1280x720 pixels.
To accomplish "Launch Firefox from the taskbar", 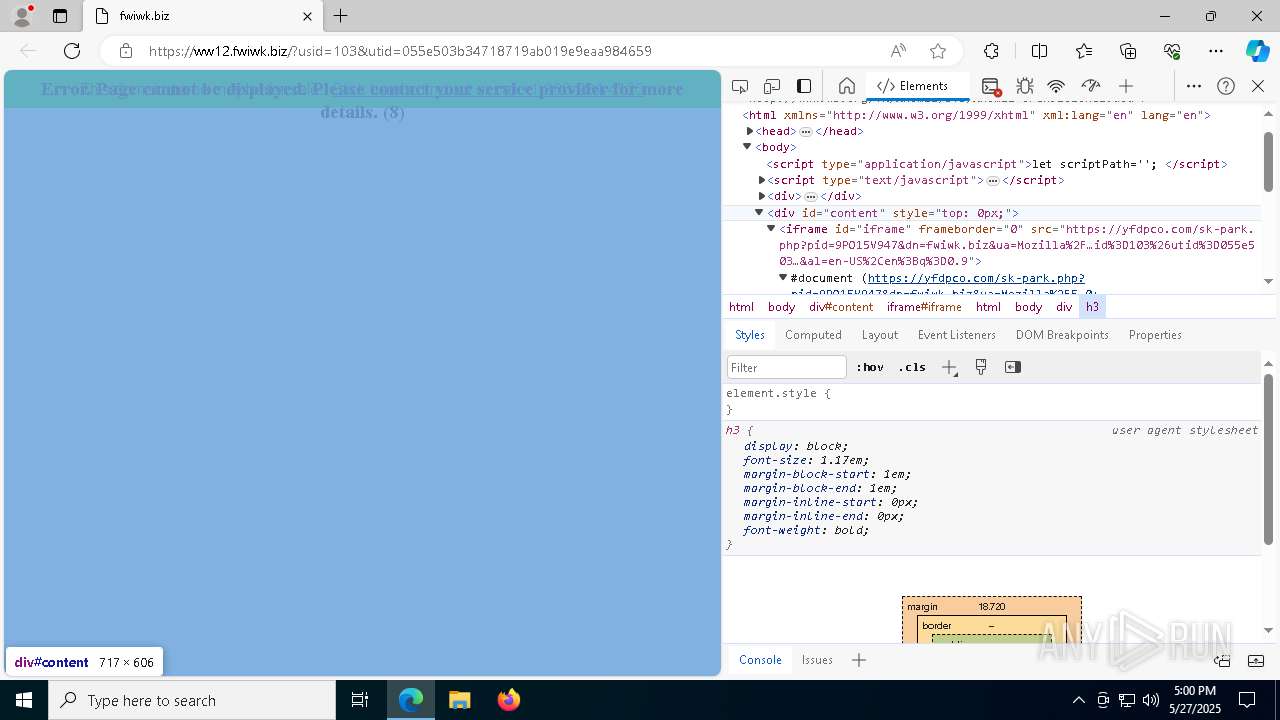I will 509,700.
